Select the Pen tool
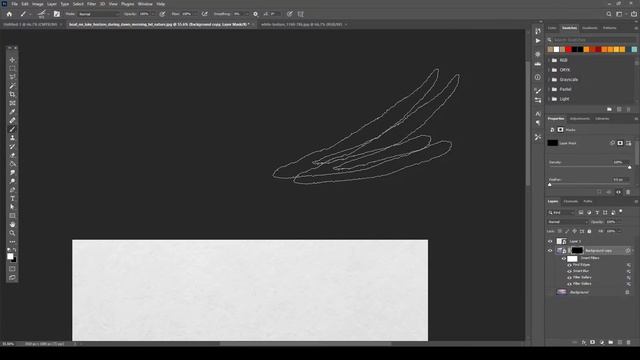The image size is (640, 360). pyautogui.click(x=12, y=190)
